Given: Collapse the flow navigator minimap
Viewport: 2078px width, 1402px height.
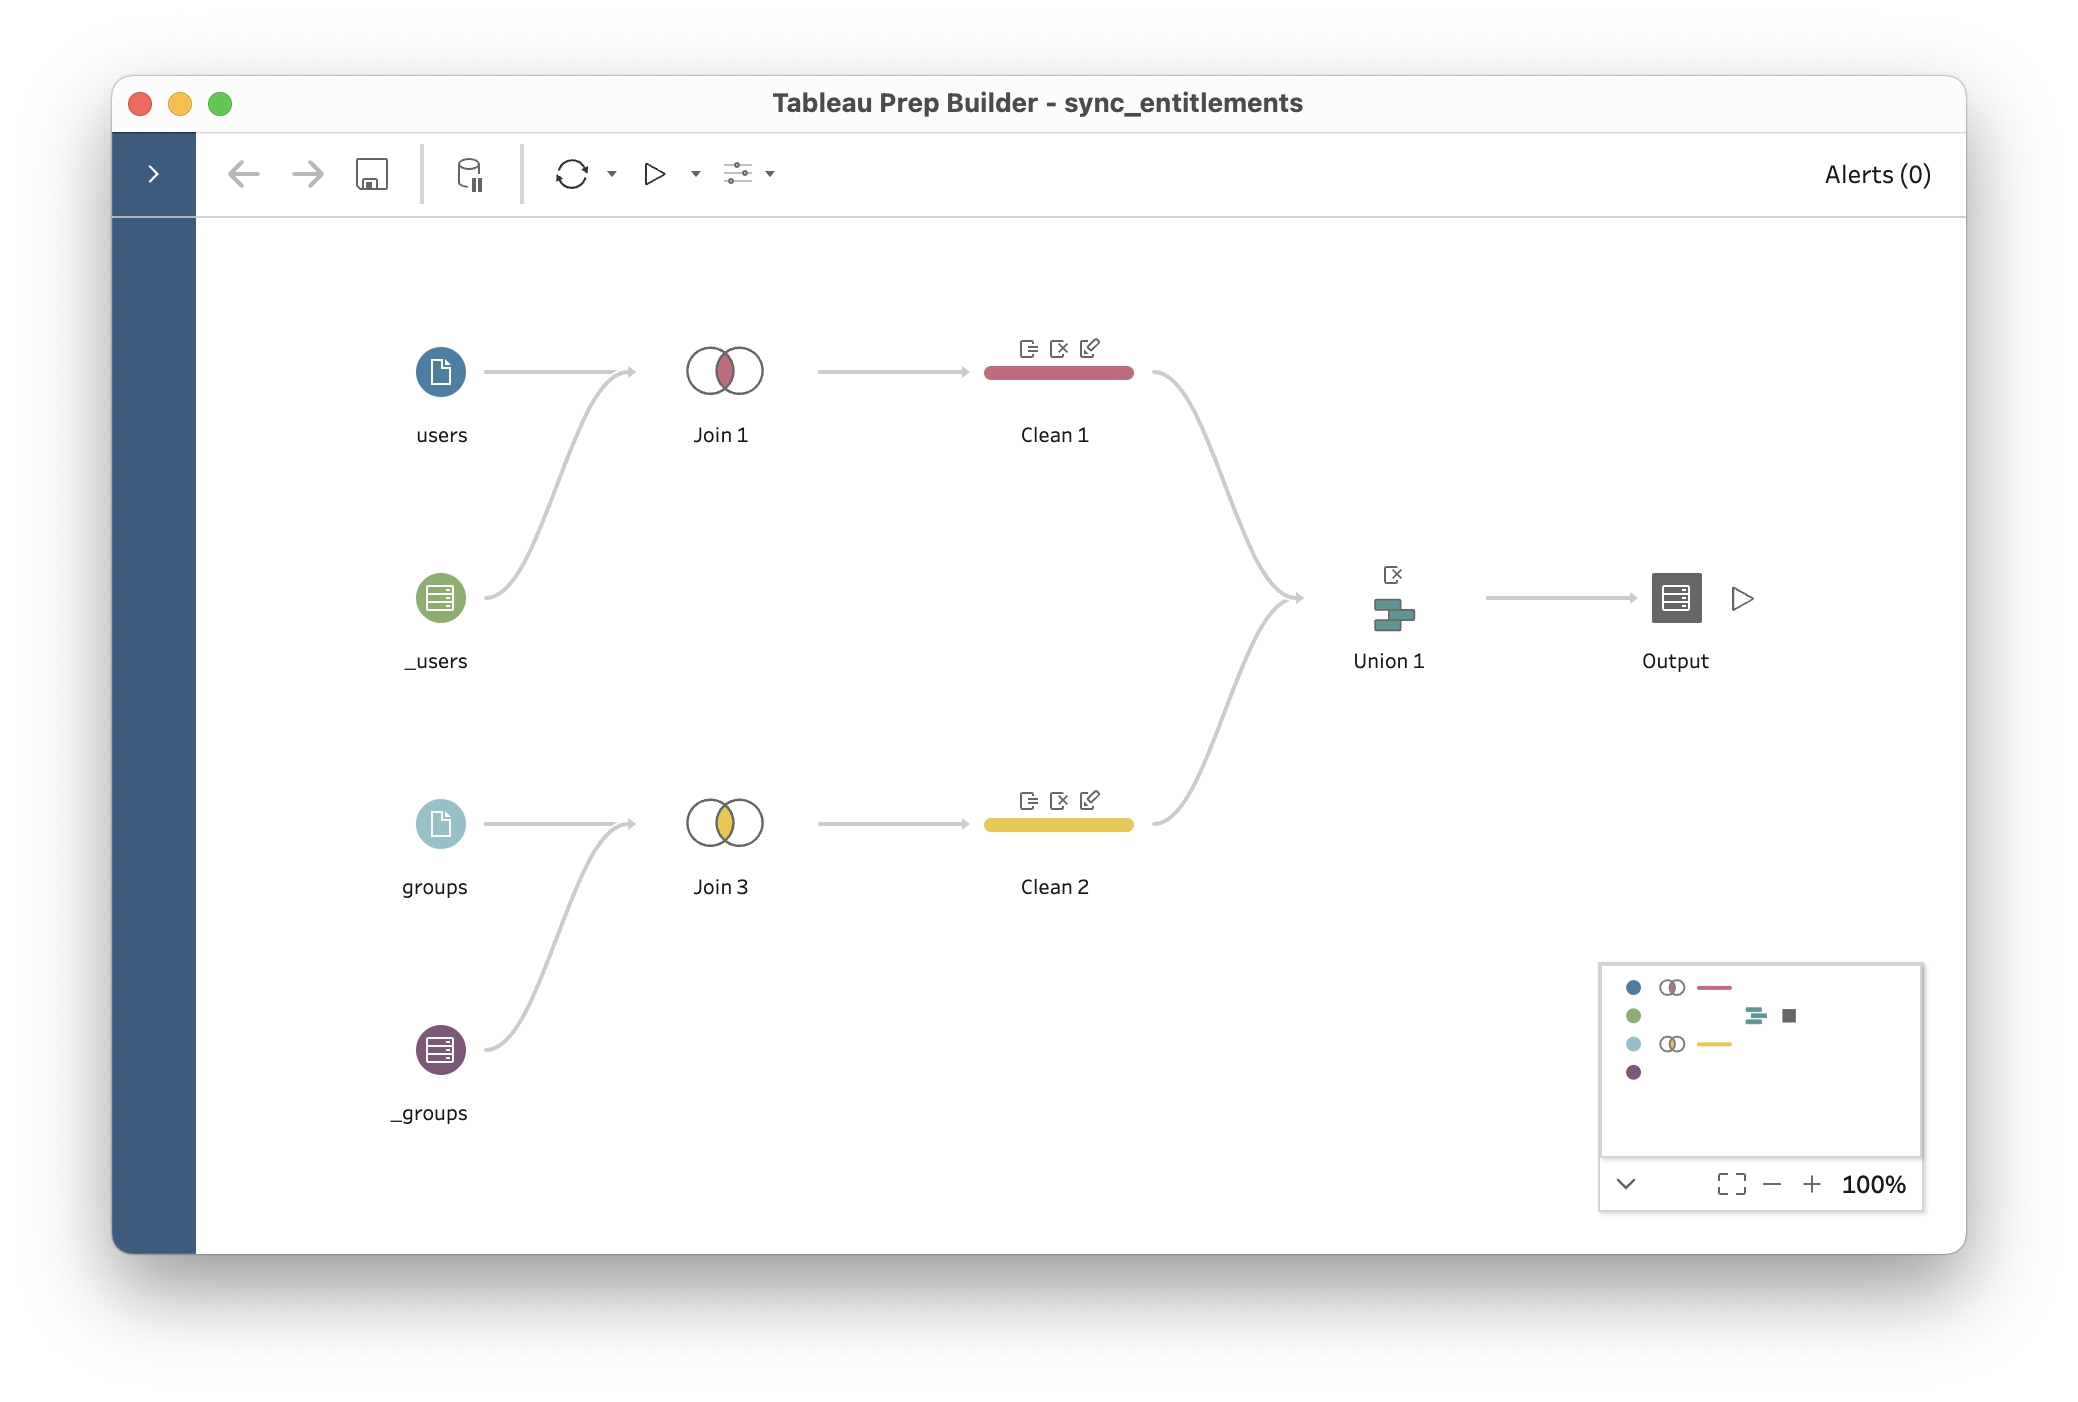Looking at the screenshot, I should tap(1626, 1184).
